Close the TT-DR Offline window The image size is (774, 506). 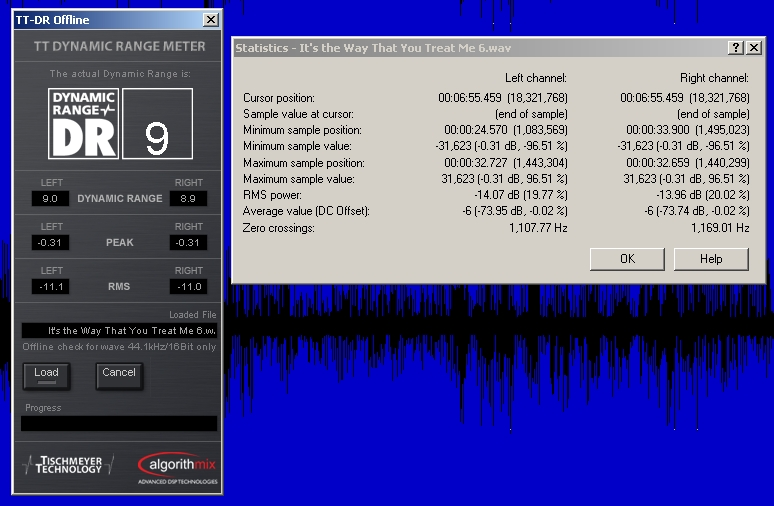pyautogui.click(x=211, y=20)
